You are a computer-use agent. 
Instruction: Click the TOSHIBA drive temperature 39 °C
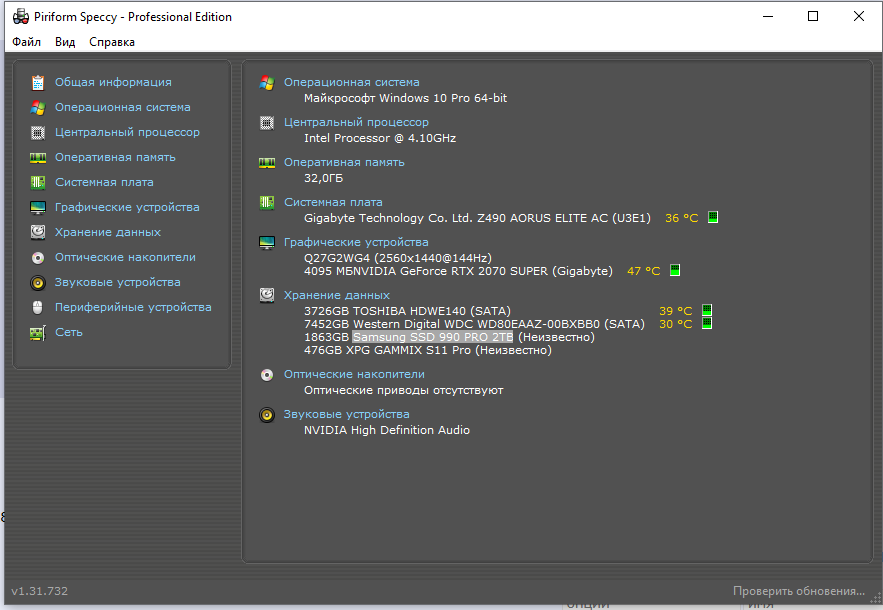pyautogui.click(x=676, y=311)
